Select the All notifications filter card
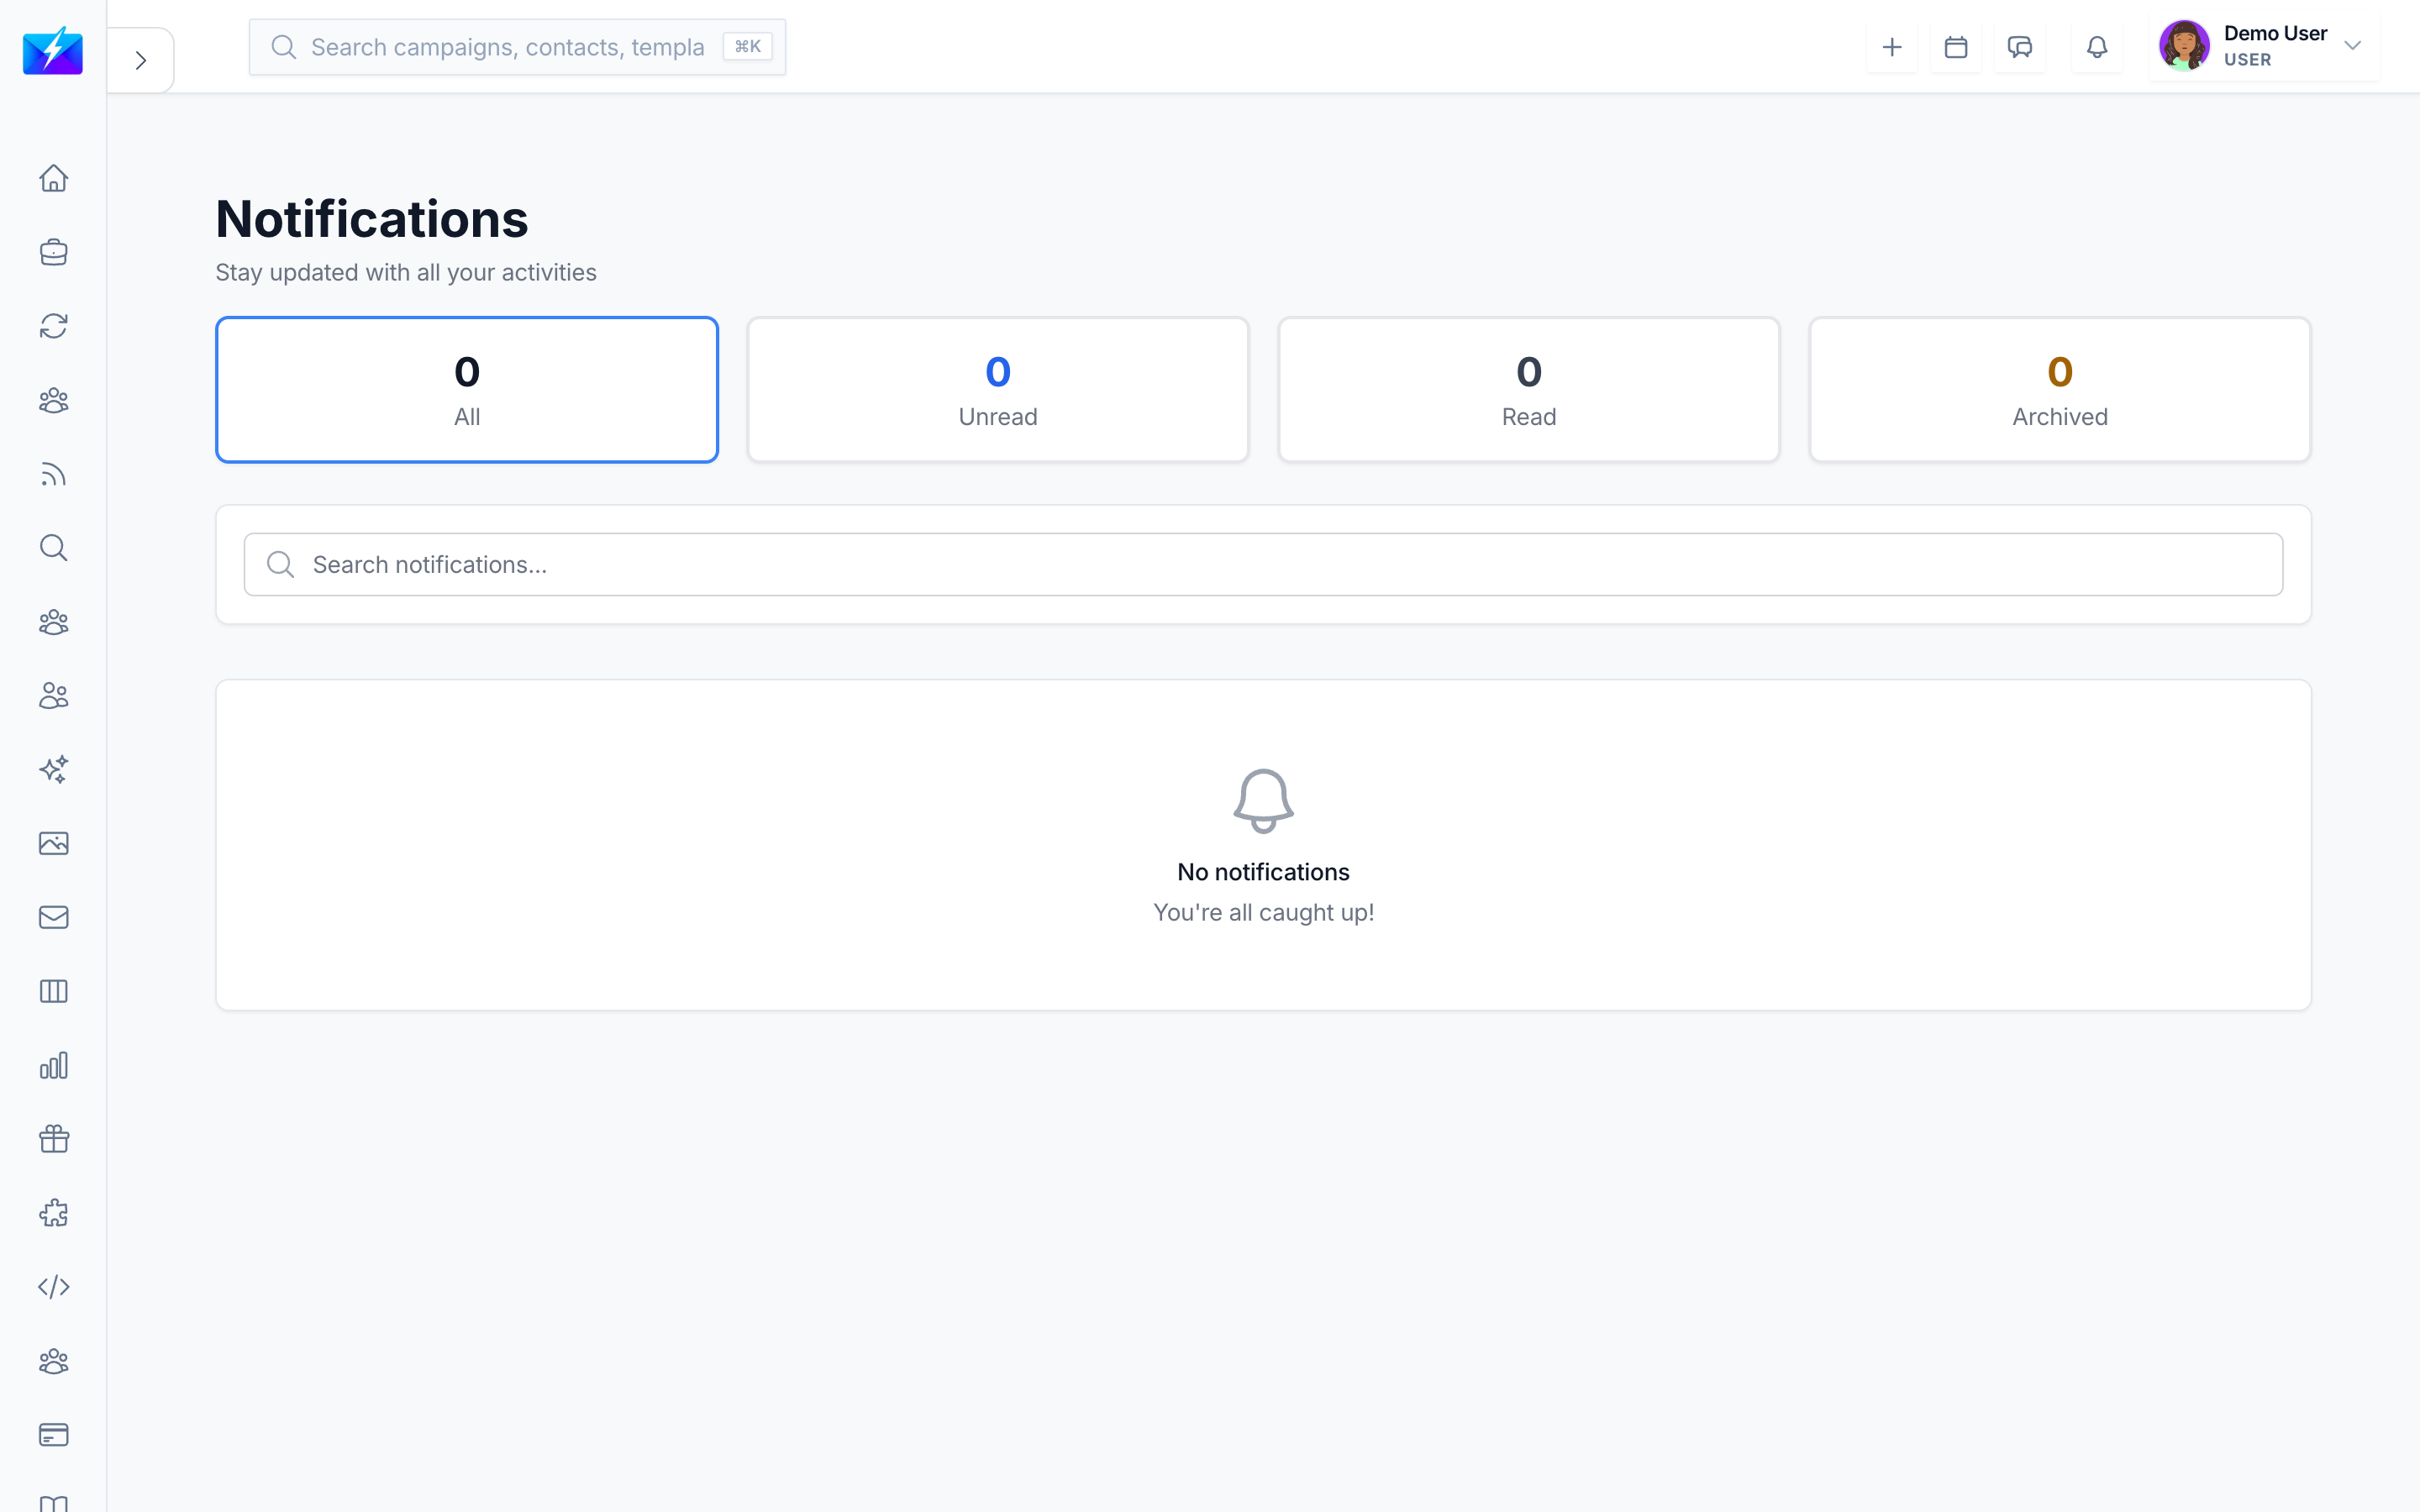Screen dimensions: 2420x1512 tap(467, 390)
